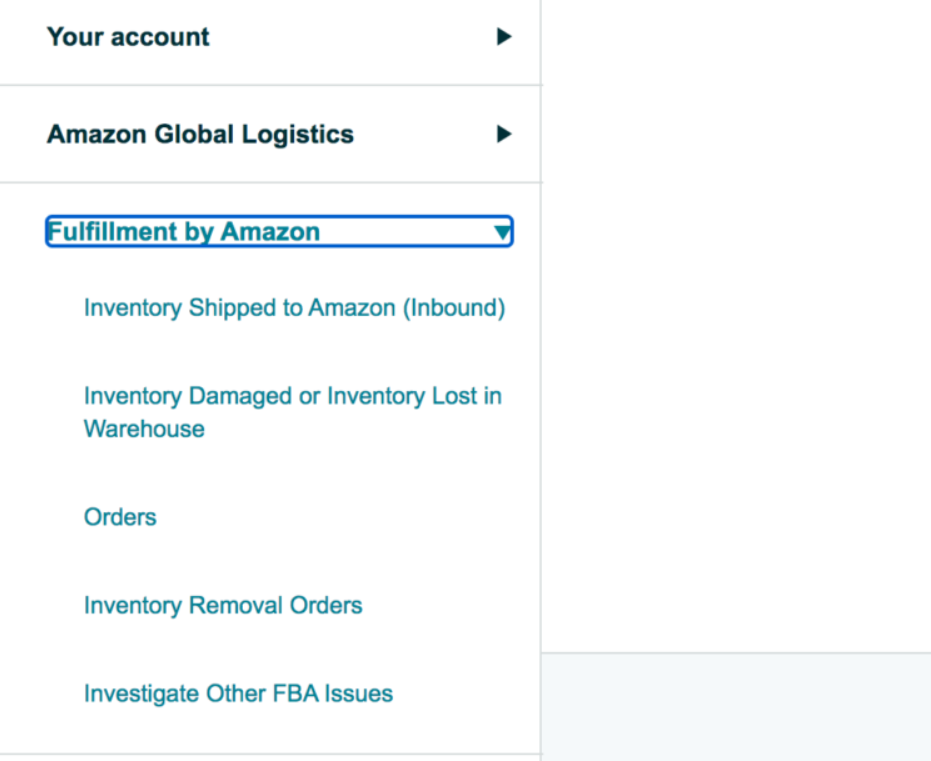
Task: Select Amazon Global Logistics menu entry
Action: [199, 134]
